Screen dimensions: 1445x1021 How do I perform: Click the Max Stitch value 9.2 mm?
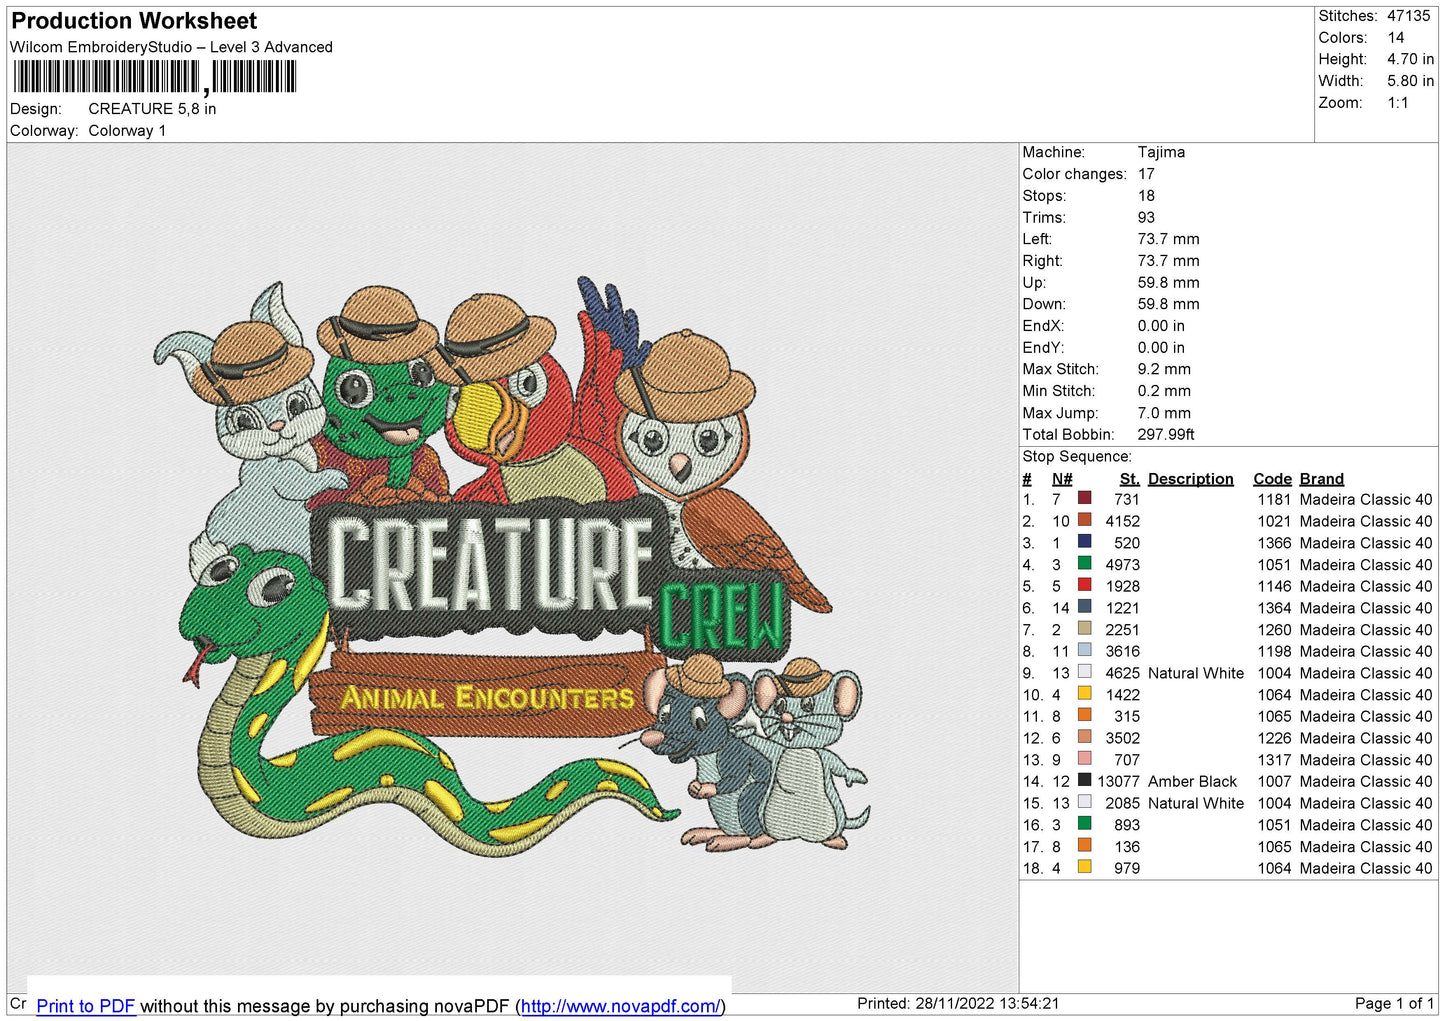(1164, 369)
